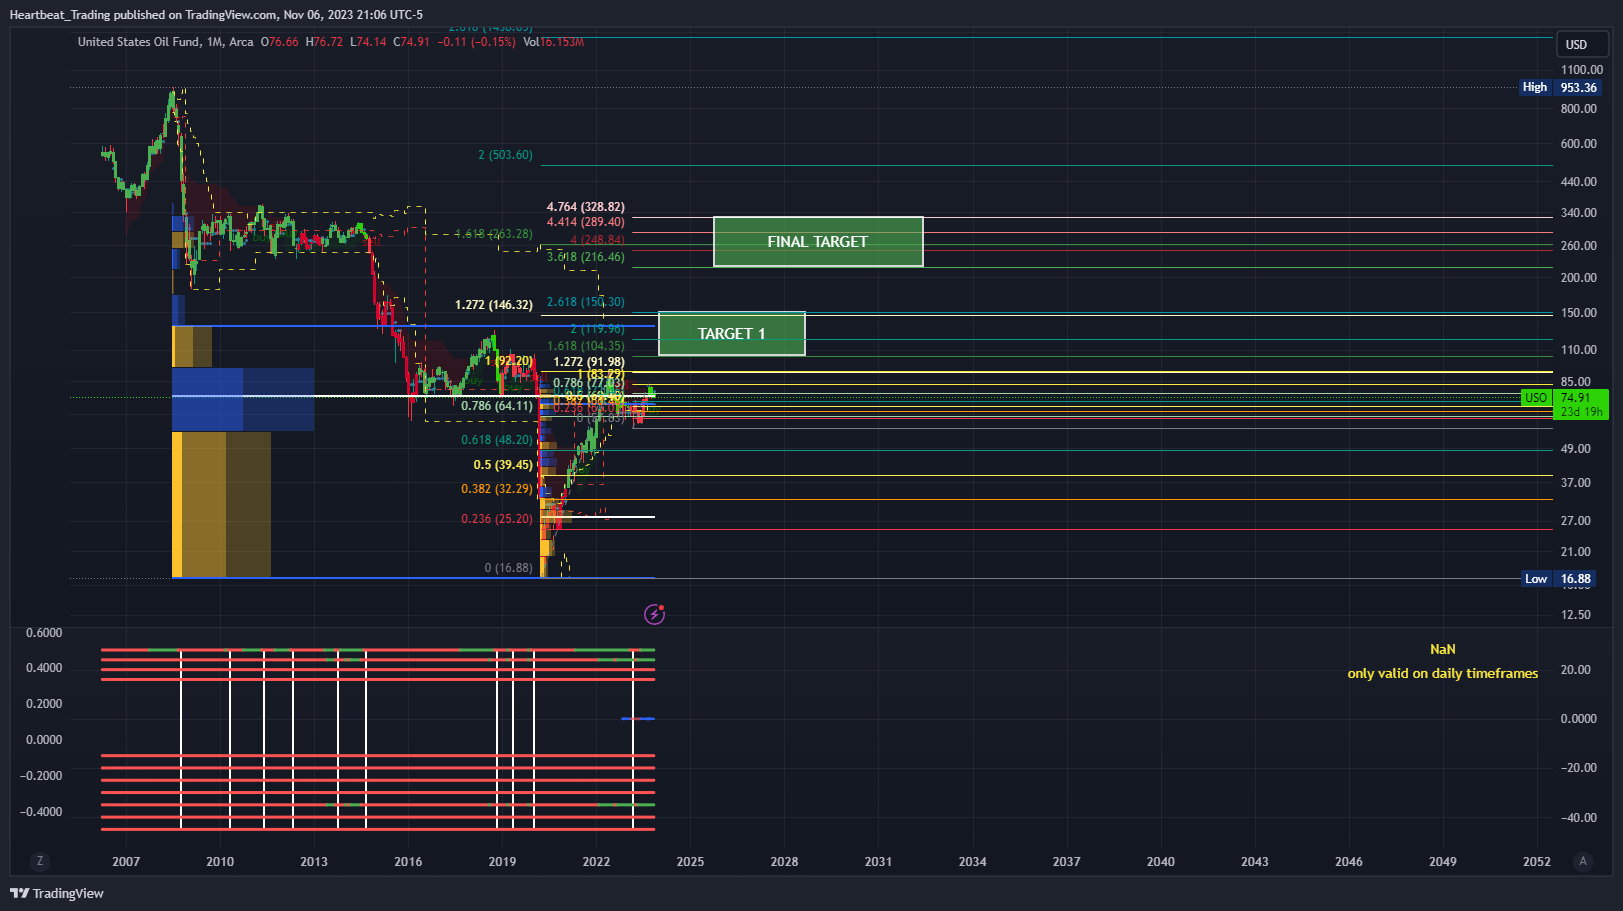Select the 0.786 (64.11) Fibonacci label
The height and width of the screenshot is (911, 1623).
[497, 406]
